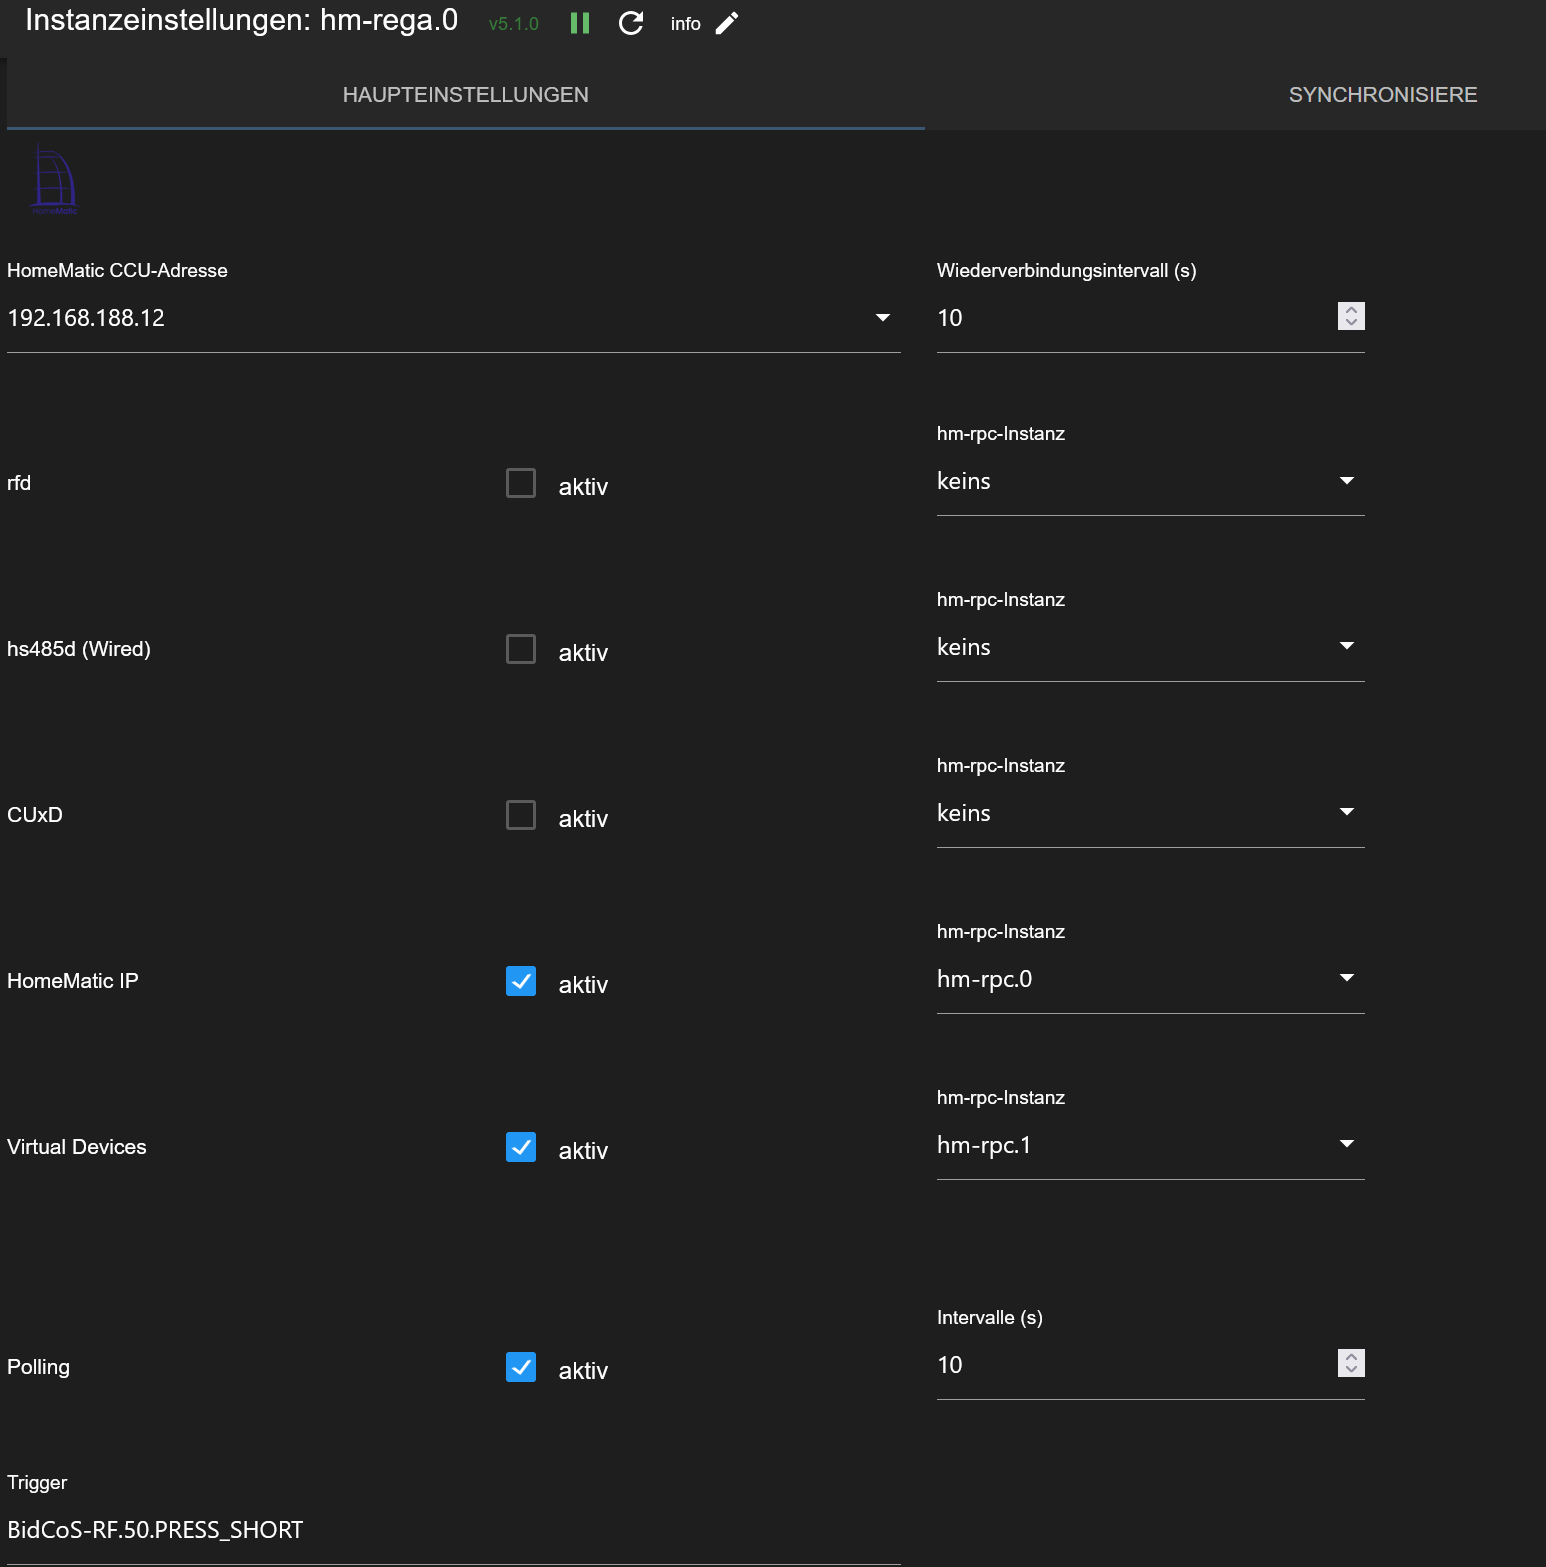
Task: Restart the instance with reload icon
Action: pyautogui.click(x=631, y=23)
